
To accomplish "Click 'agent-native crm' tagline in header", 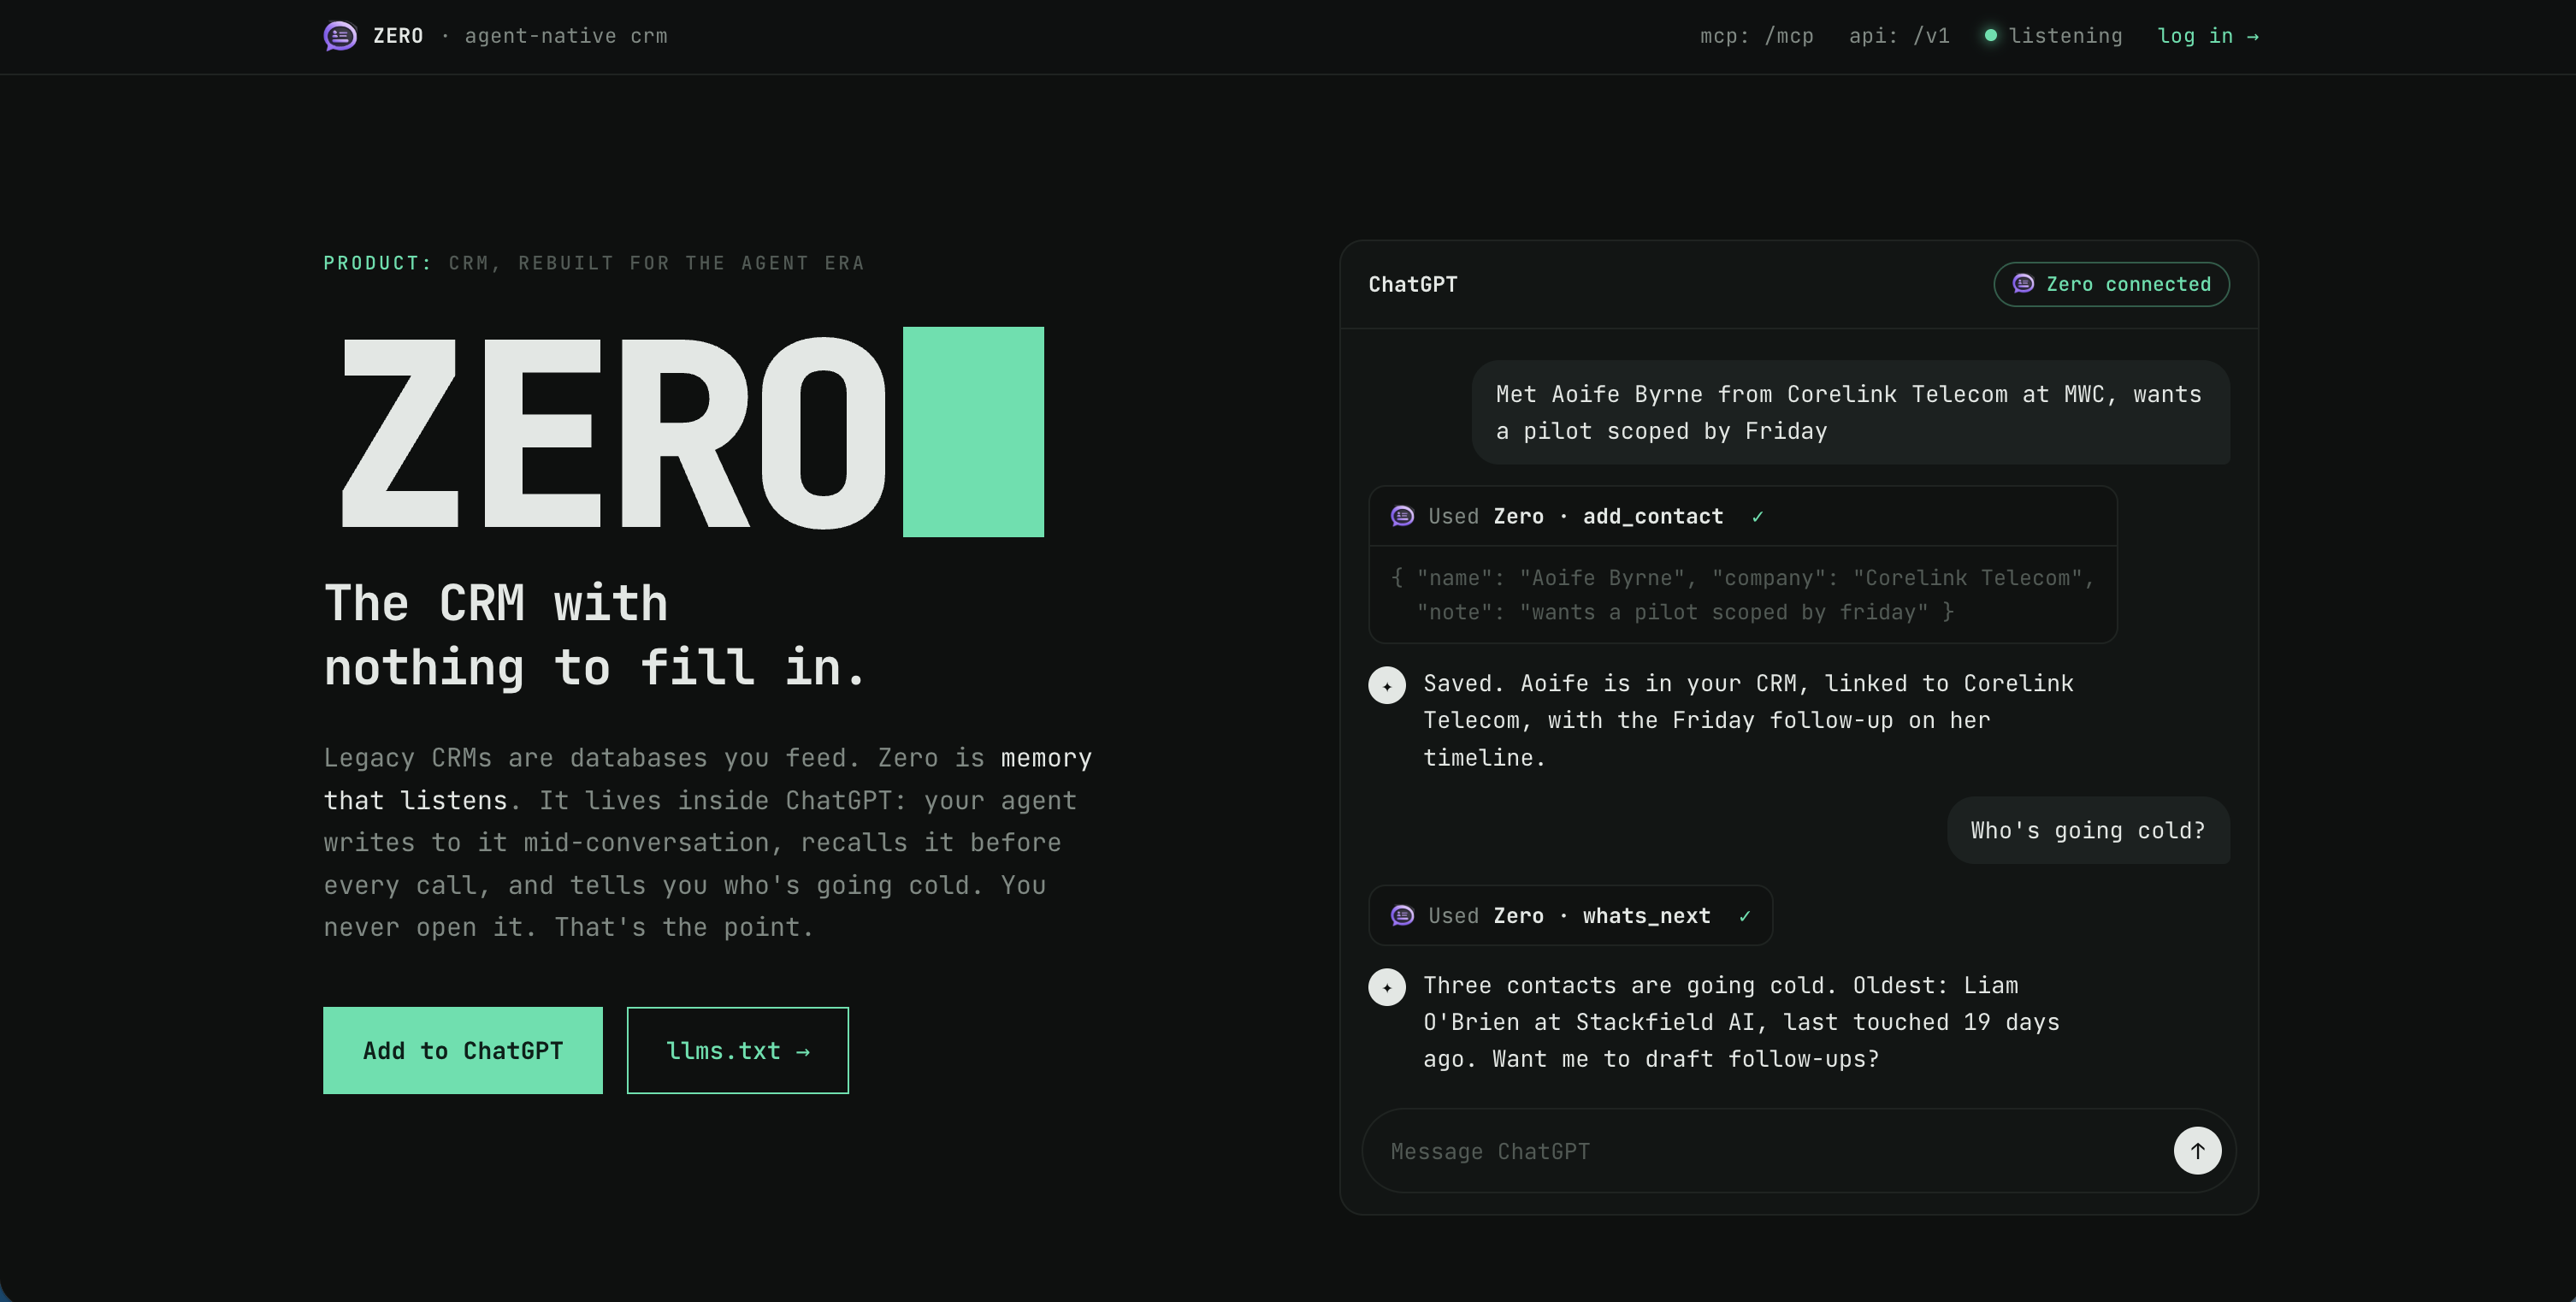I will click(566, 36).
